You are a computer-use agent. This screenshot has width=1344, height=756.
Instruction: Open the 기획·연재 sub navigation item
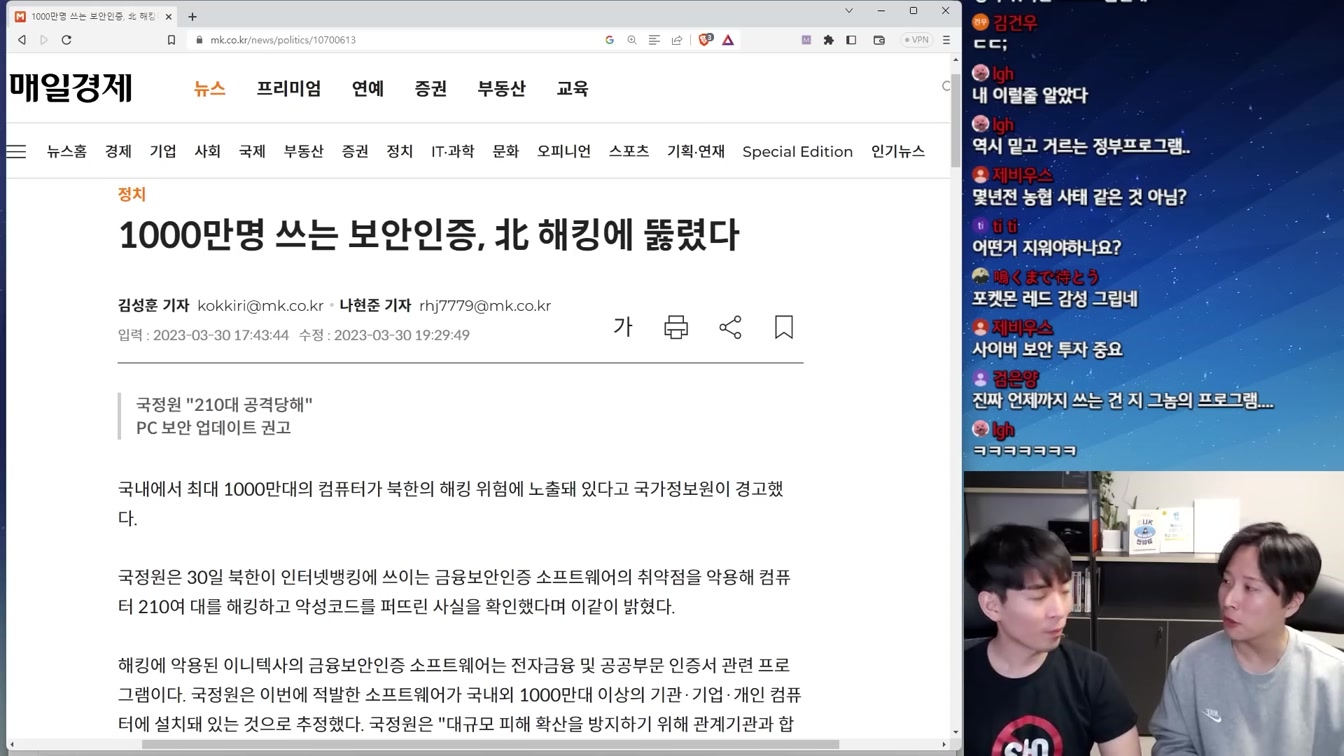pos(696,151)
